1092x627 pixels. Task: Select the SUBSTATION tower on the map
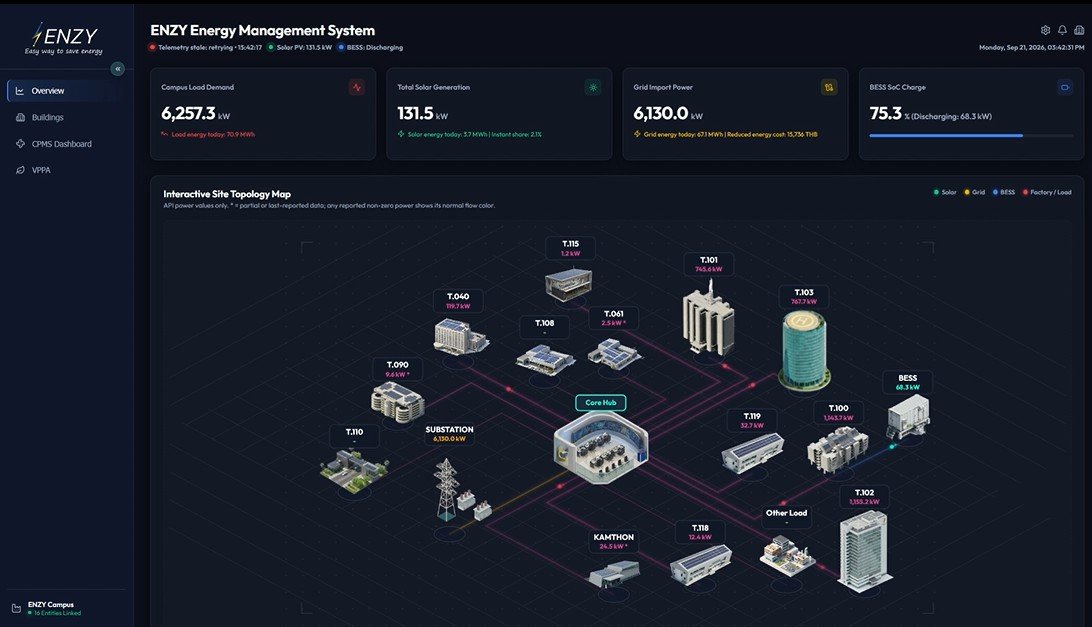tap(446, 489)
